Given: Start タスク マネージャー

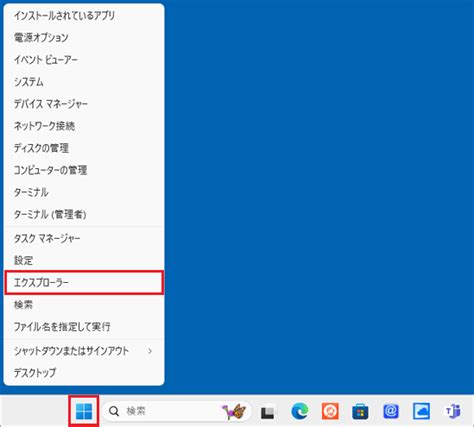Looking at the screenshot, I should click(84, 238).
